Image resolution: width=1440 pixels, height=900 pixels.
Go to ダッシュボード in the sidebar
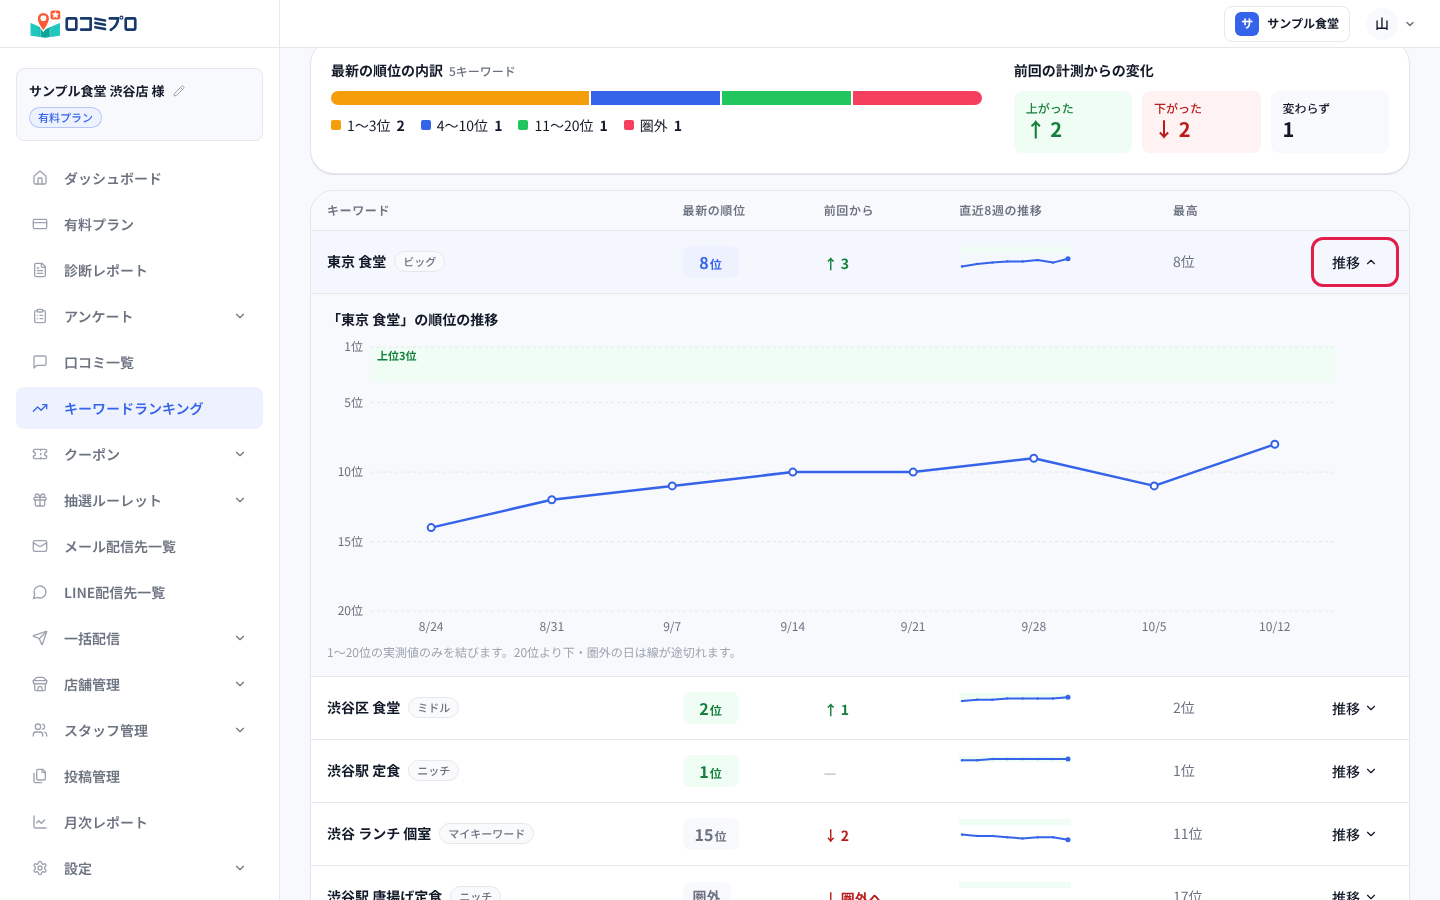[x=139, y=178]
